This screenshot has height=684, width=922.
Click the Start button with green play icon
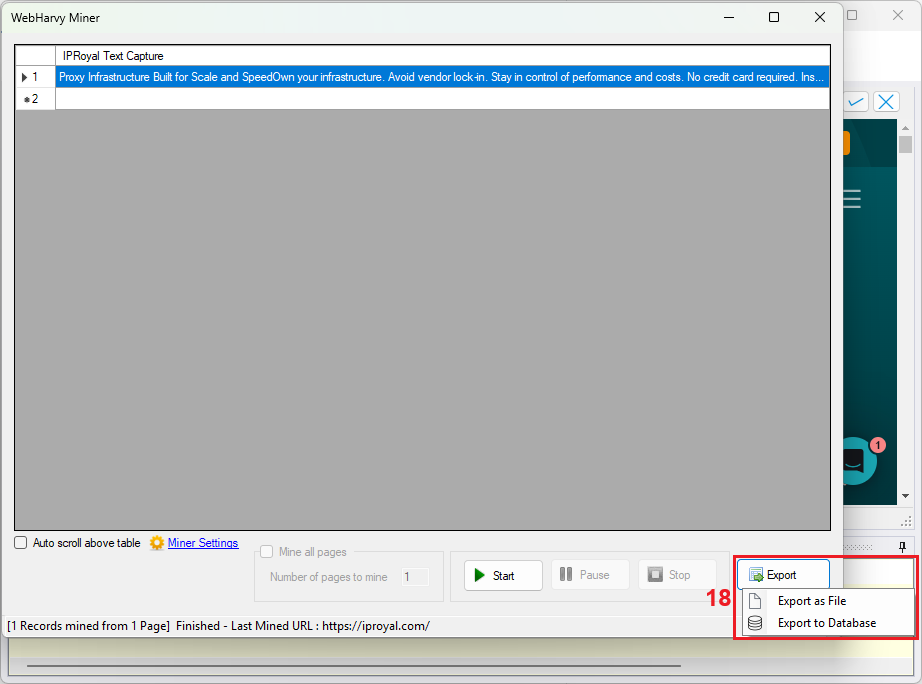pos(503,575)
